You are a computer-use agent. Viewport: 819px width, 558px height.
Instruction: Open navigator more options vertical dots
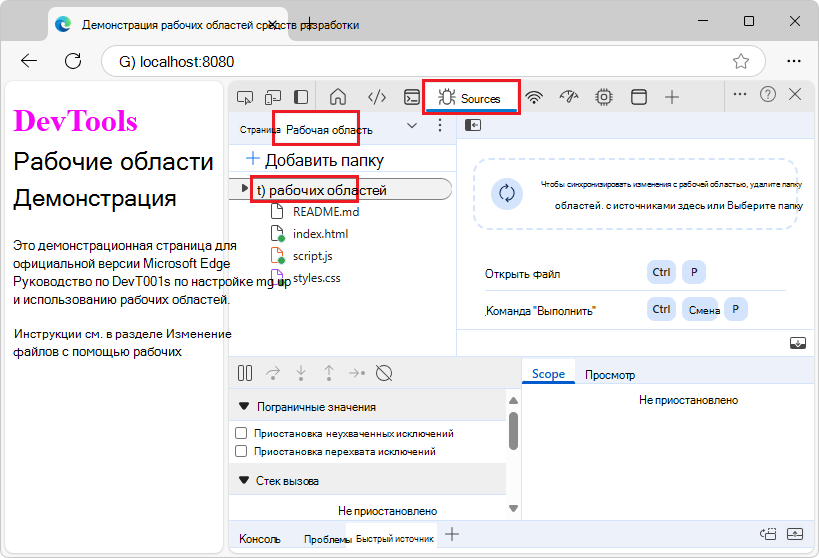click(x=440, y=125)
